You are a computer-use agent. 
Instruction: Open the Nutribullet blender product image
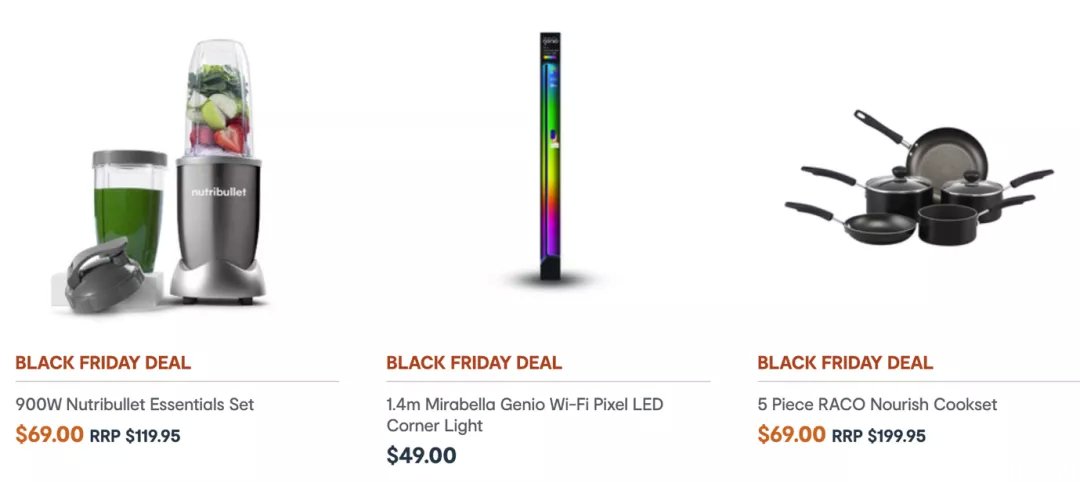(159, 176)
